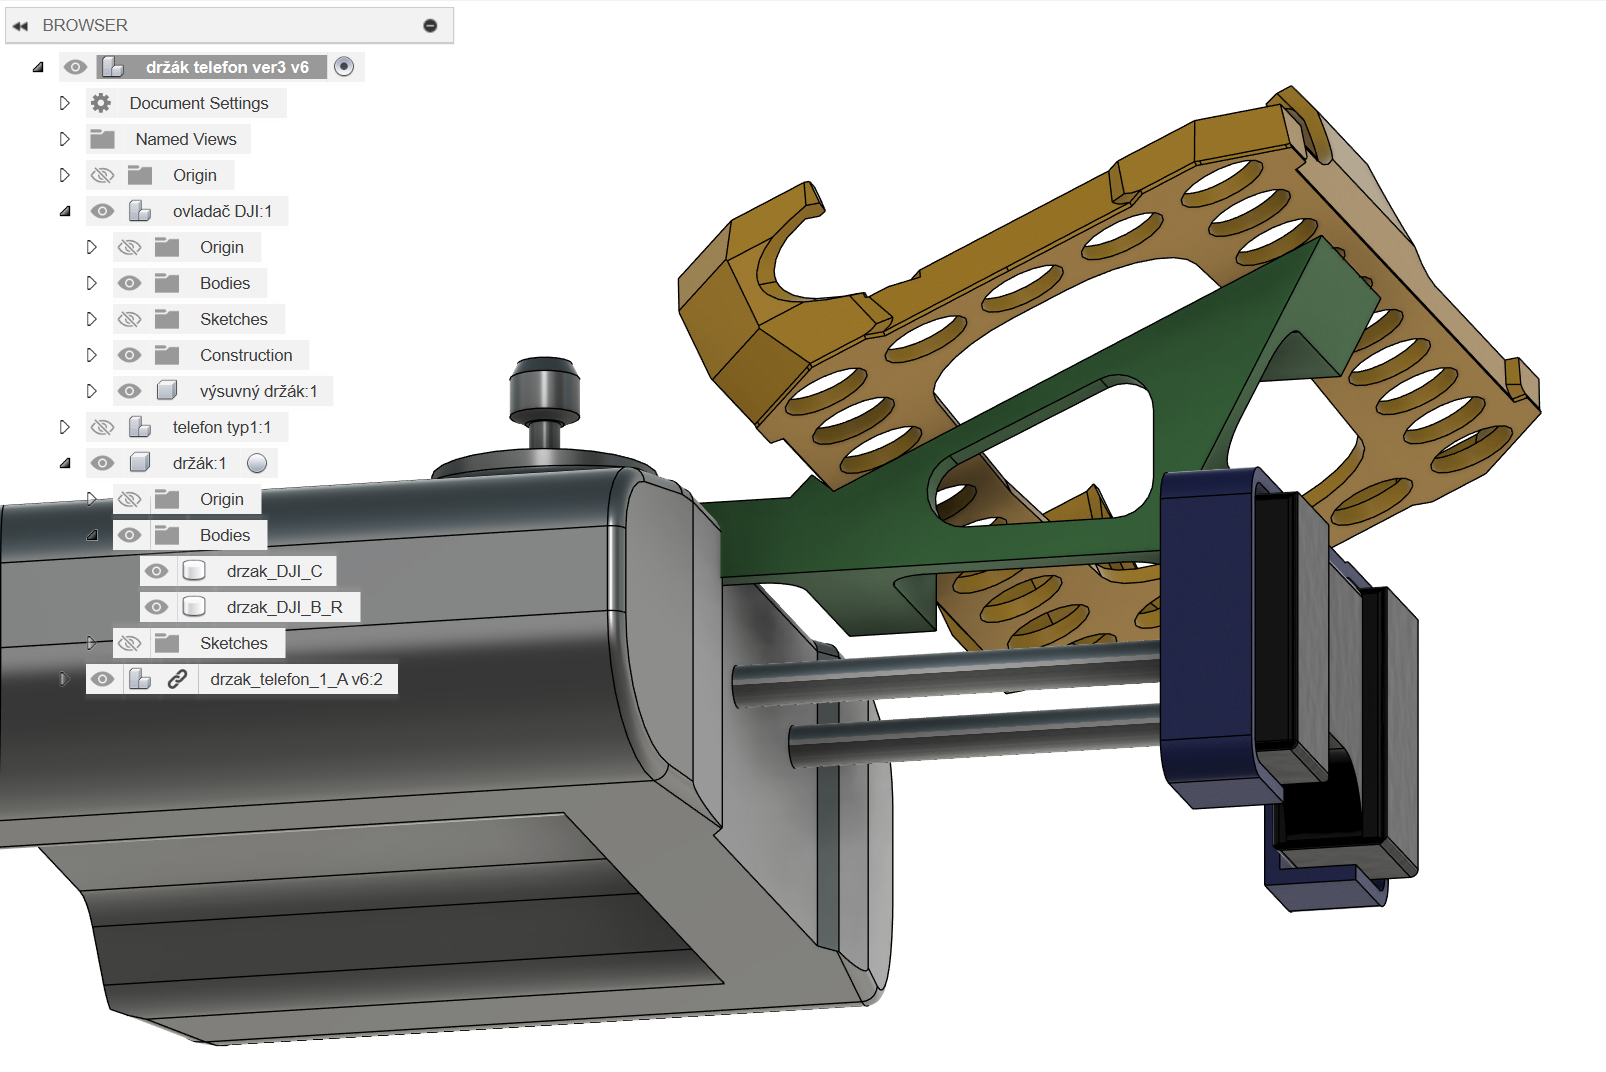
Task: Activate the root component radio button
Action: (344, 67)
